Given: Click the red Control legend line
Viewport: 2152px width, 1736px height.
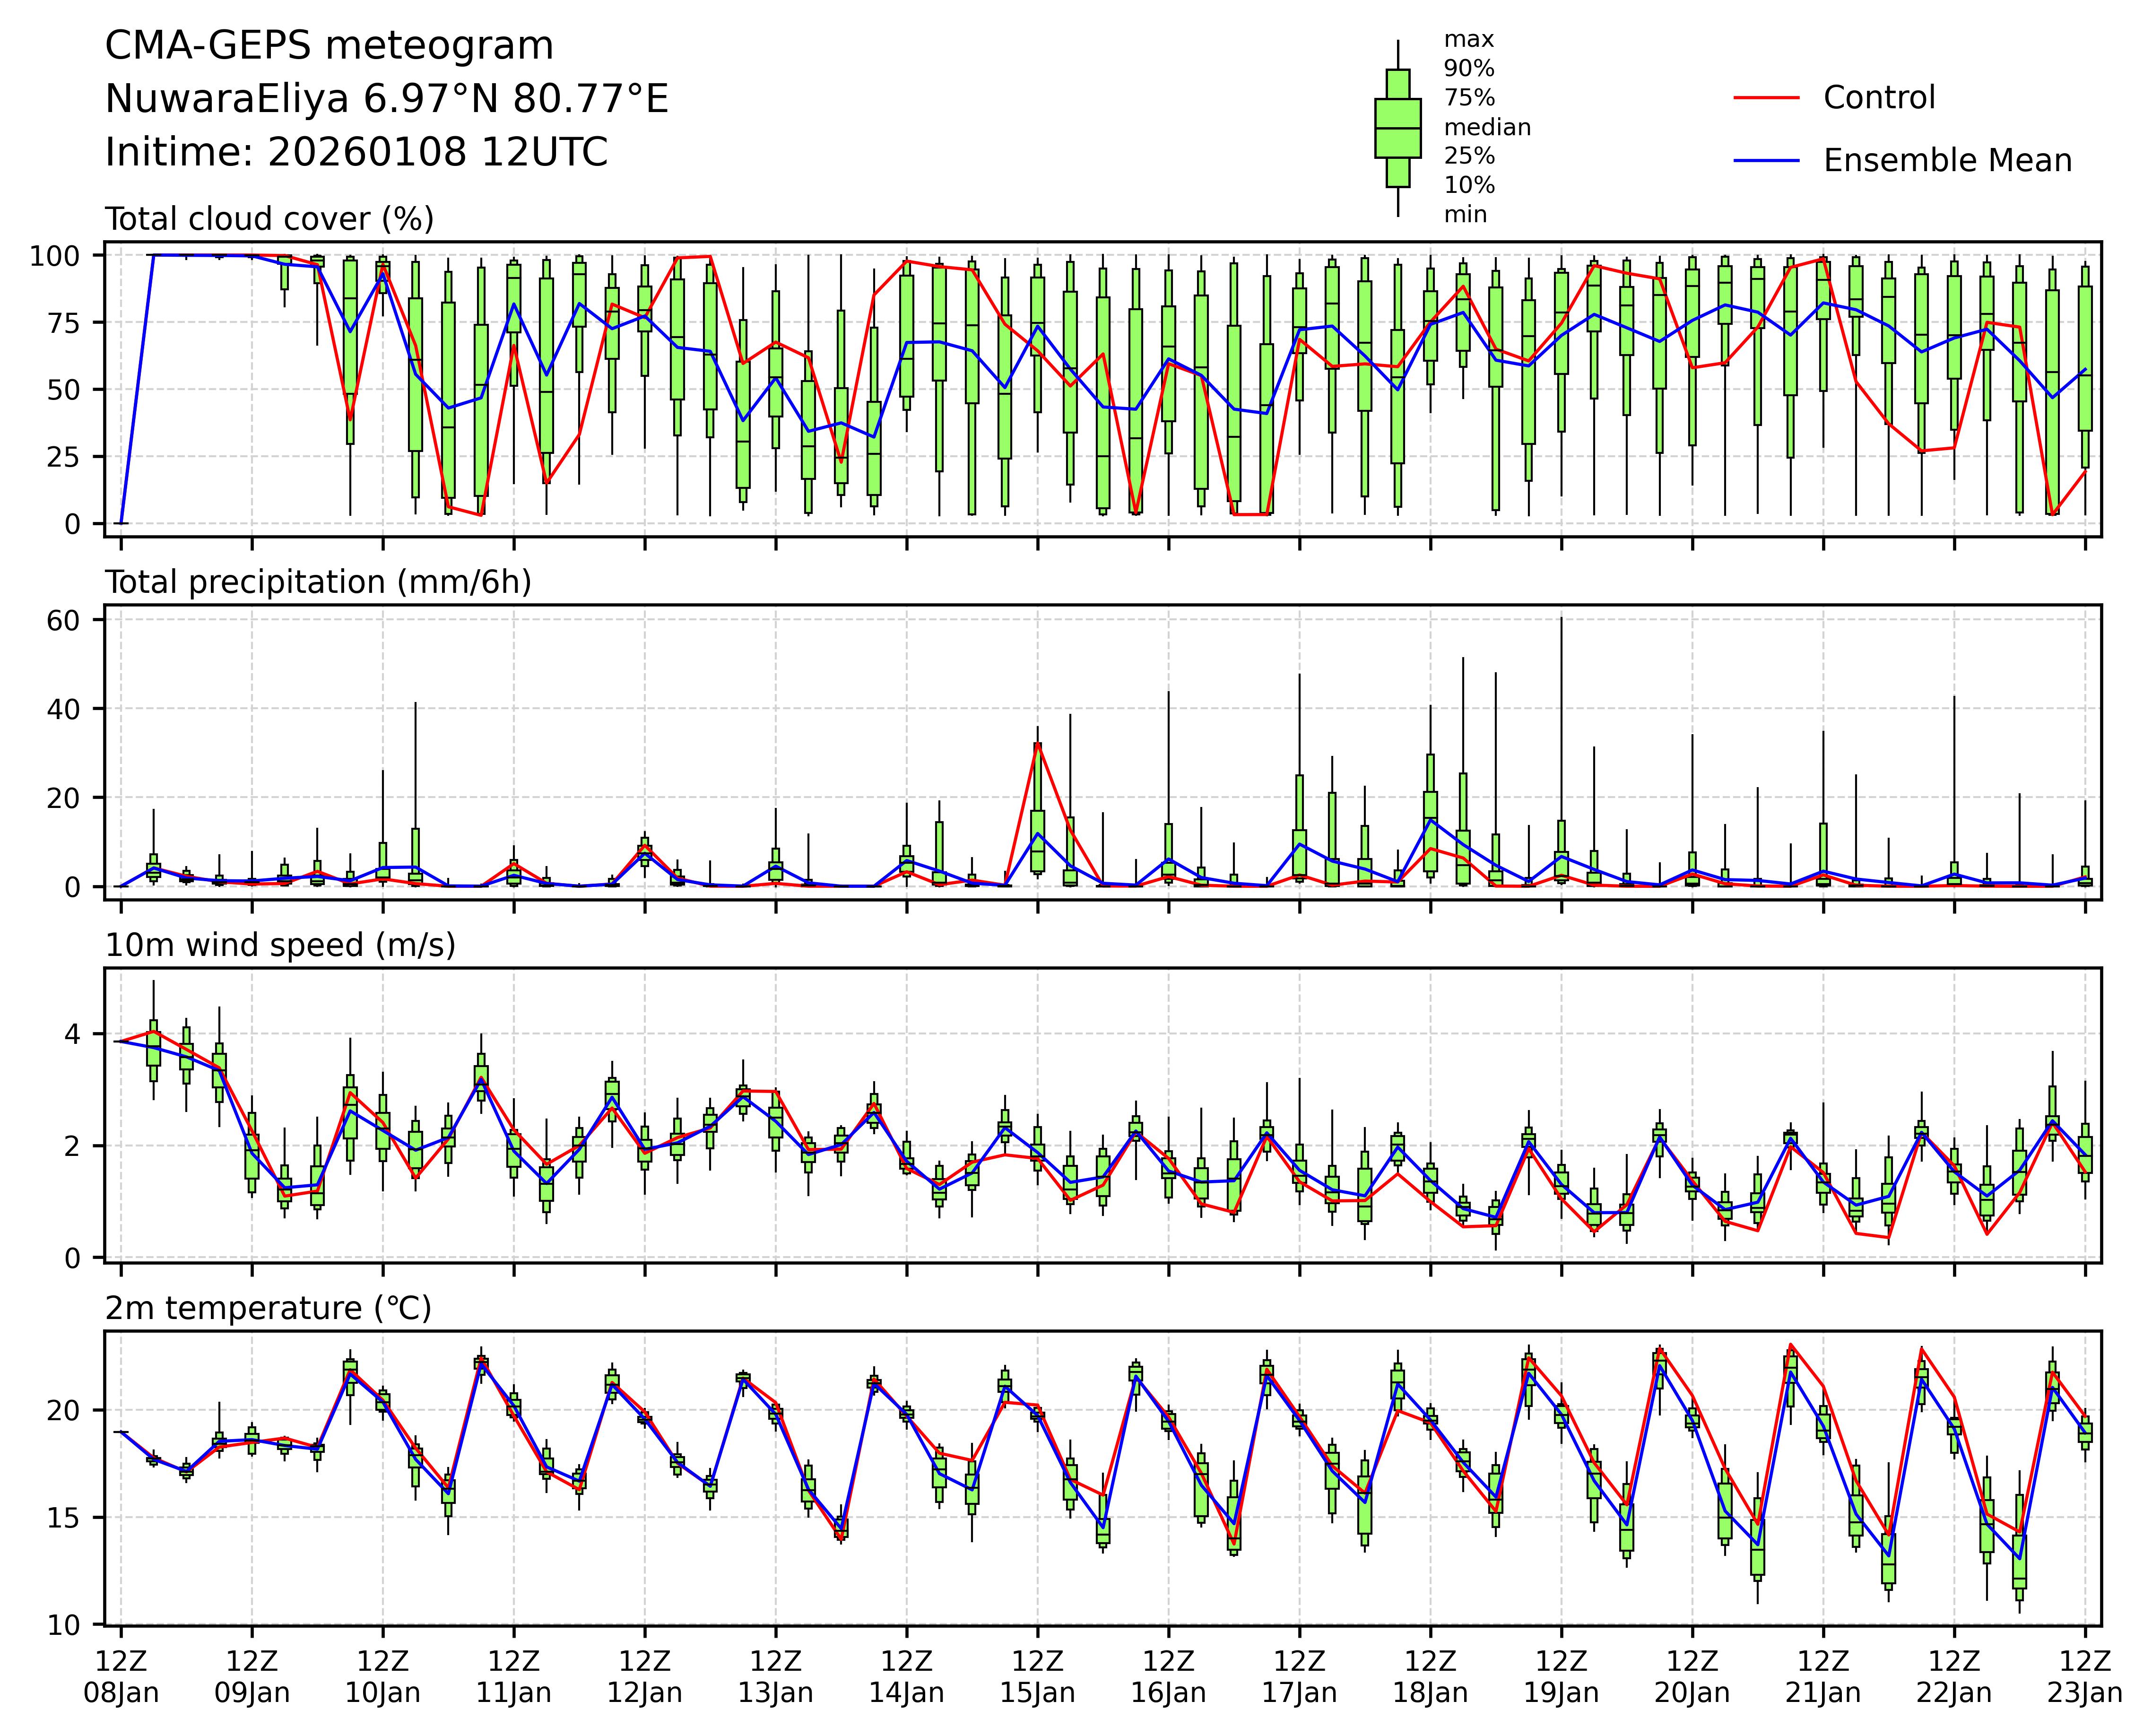Looking at the screenshot, I should point(1766,98).
